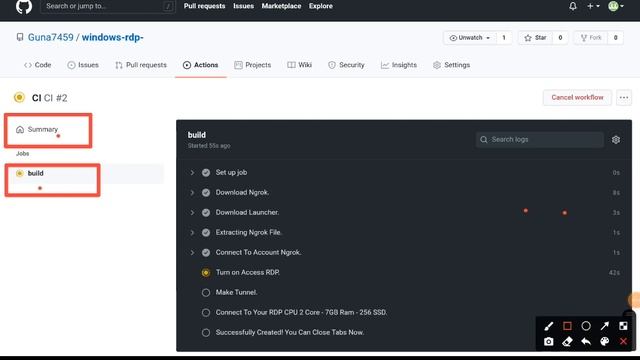The height and width of the screenshot is (360, 640).
Task: Focus the Search or jump to field
Action: (108, 6)
